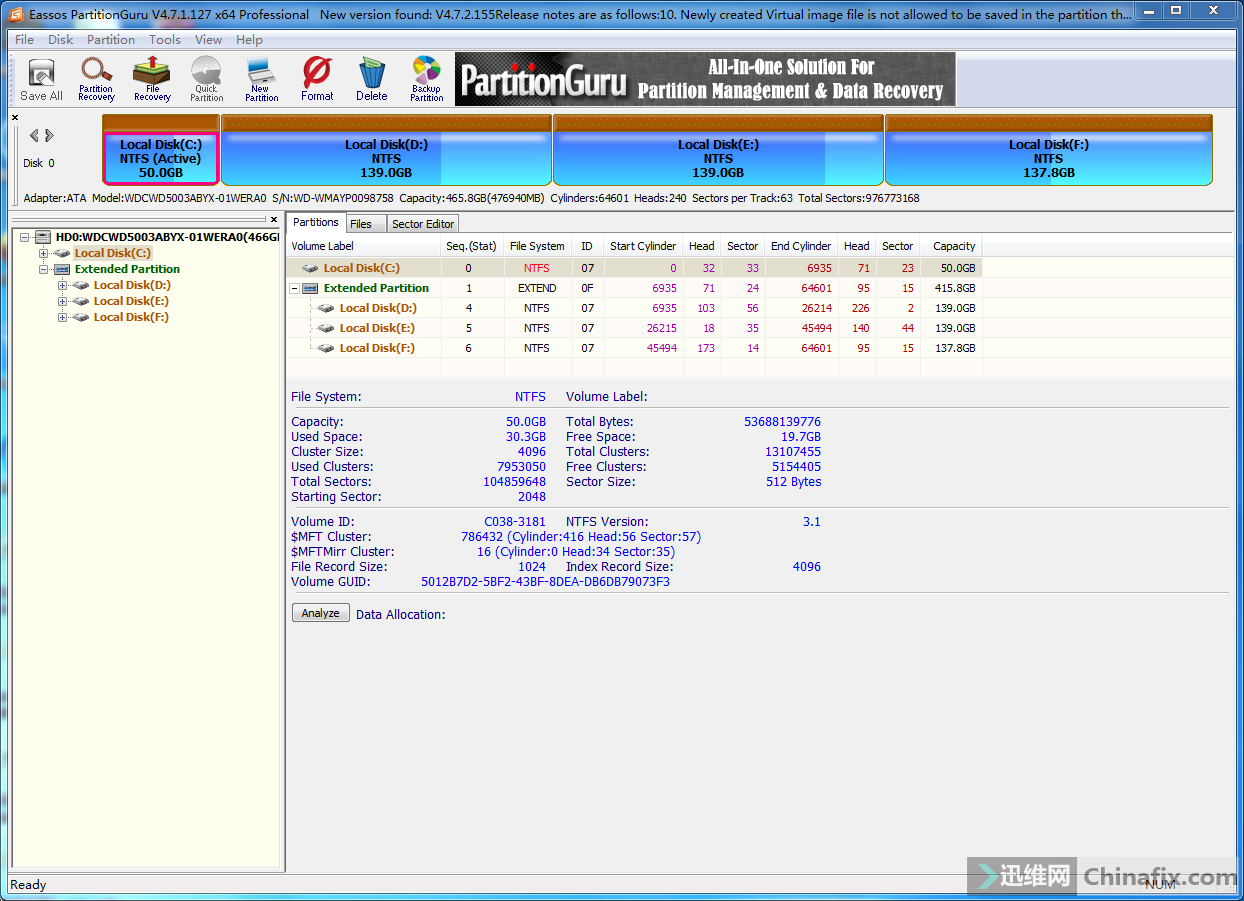
Task: Expand Local Disk(F:) tree node
Action: click(x=63, y=318)
